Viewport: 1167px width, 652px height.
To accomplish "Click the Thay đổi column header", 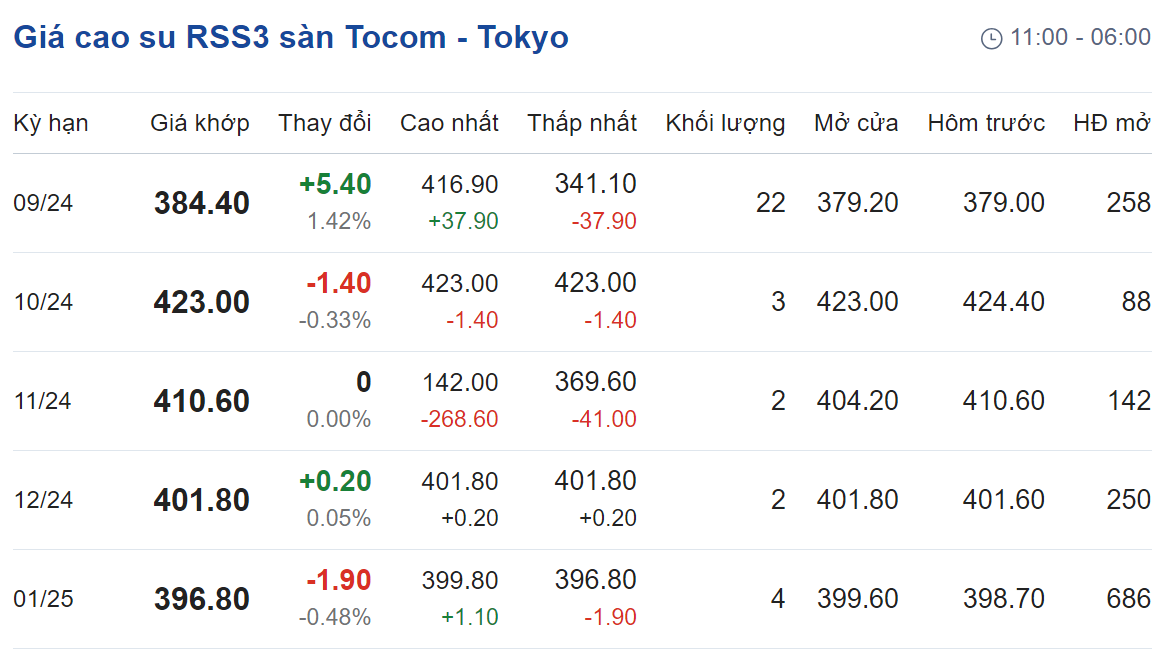I will pyautogui.click(x=324, y=123).
